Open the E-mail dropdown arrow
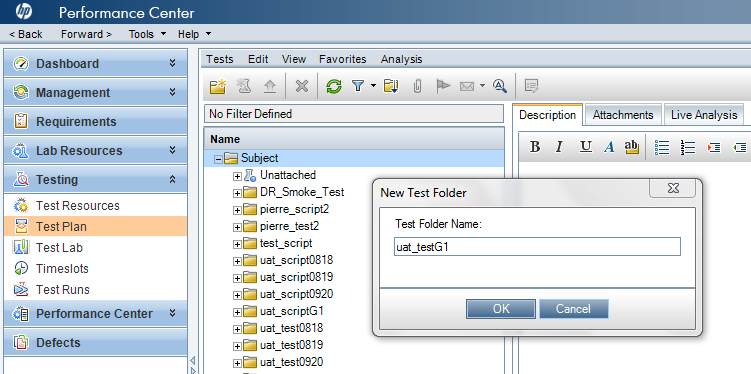Image resolution: width=751 pixels, height=374 pixels. [482, 86]
